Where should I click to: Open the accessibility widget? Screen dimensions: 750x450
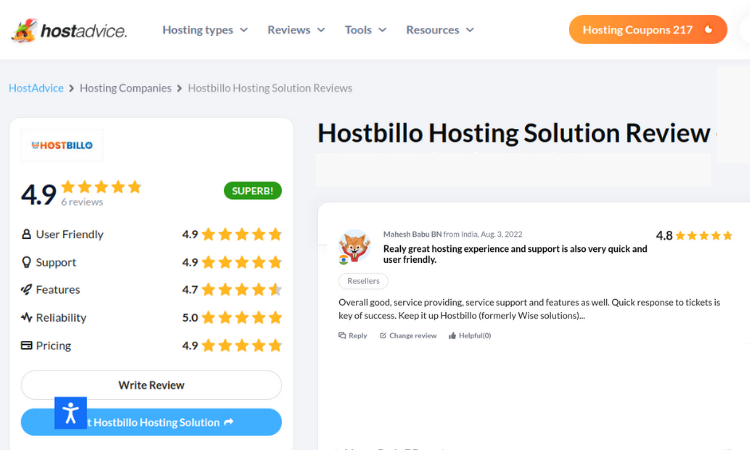click(x=71, y=413)
